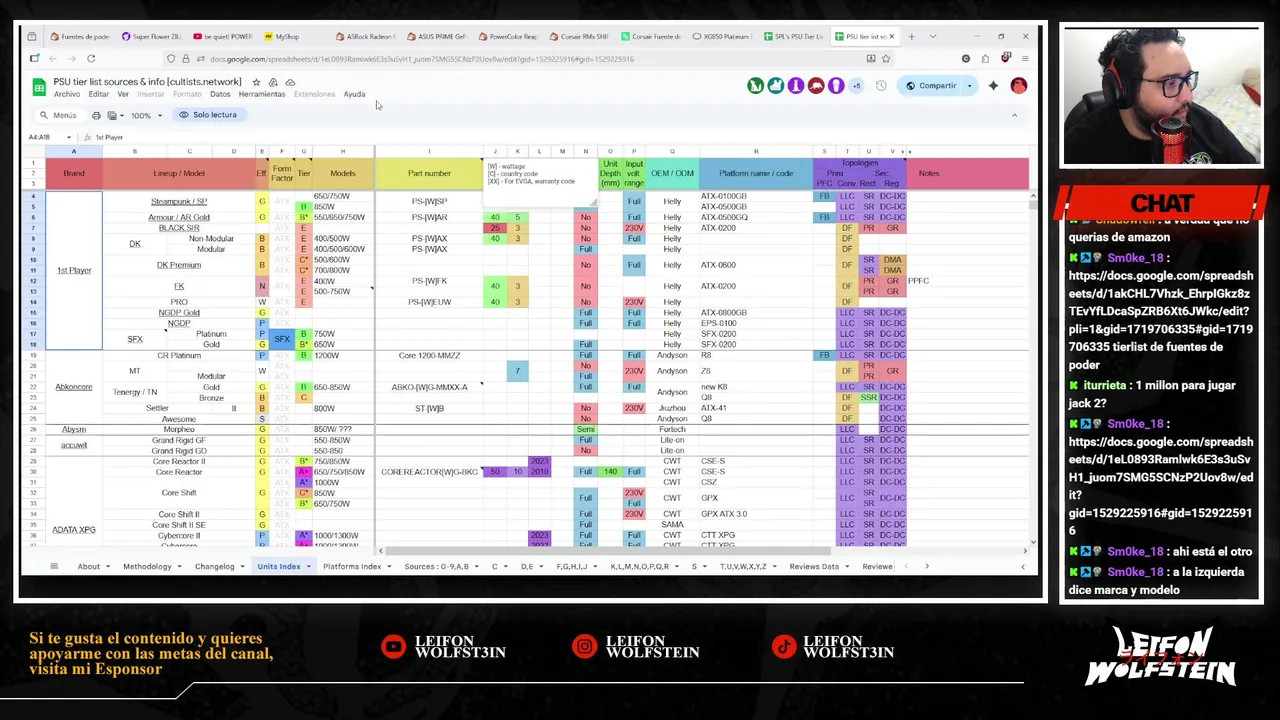This screenshot has height=720, width=1280.
Task: Open the zoom 100% dropdown
Action: click(x=146, y=115)
